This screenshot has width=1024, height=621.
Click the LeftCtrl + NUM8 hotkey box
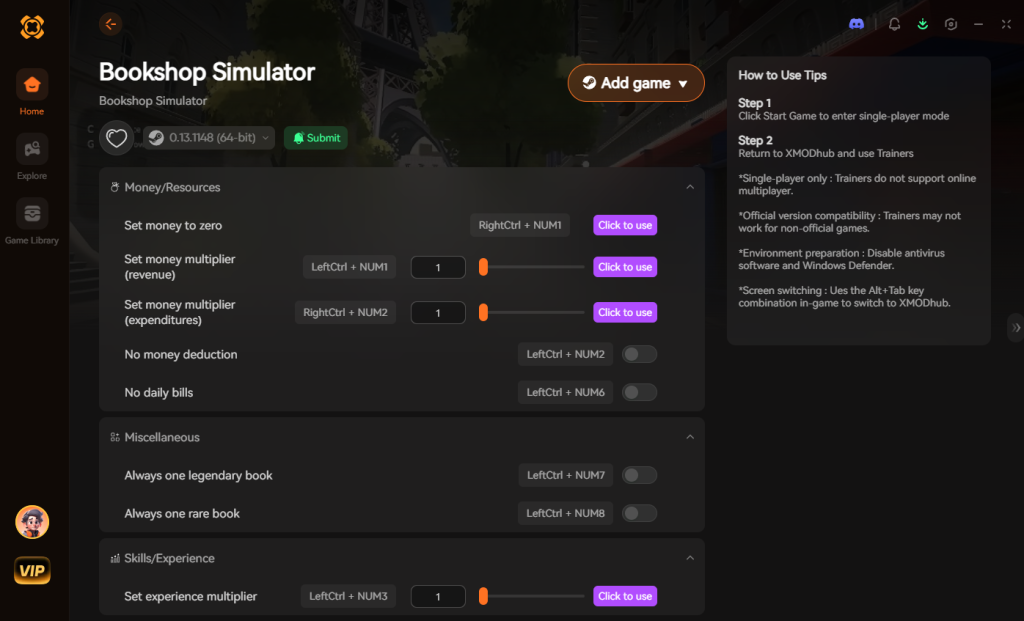(x=566, y=513)
